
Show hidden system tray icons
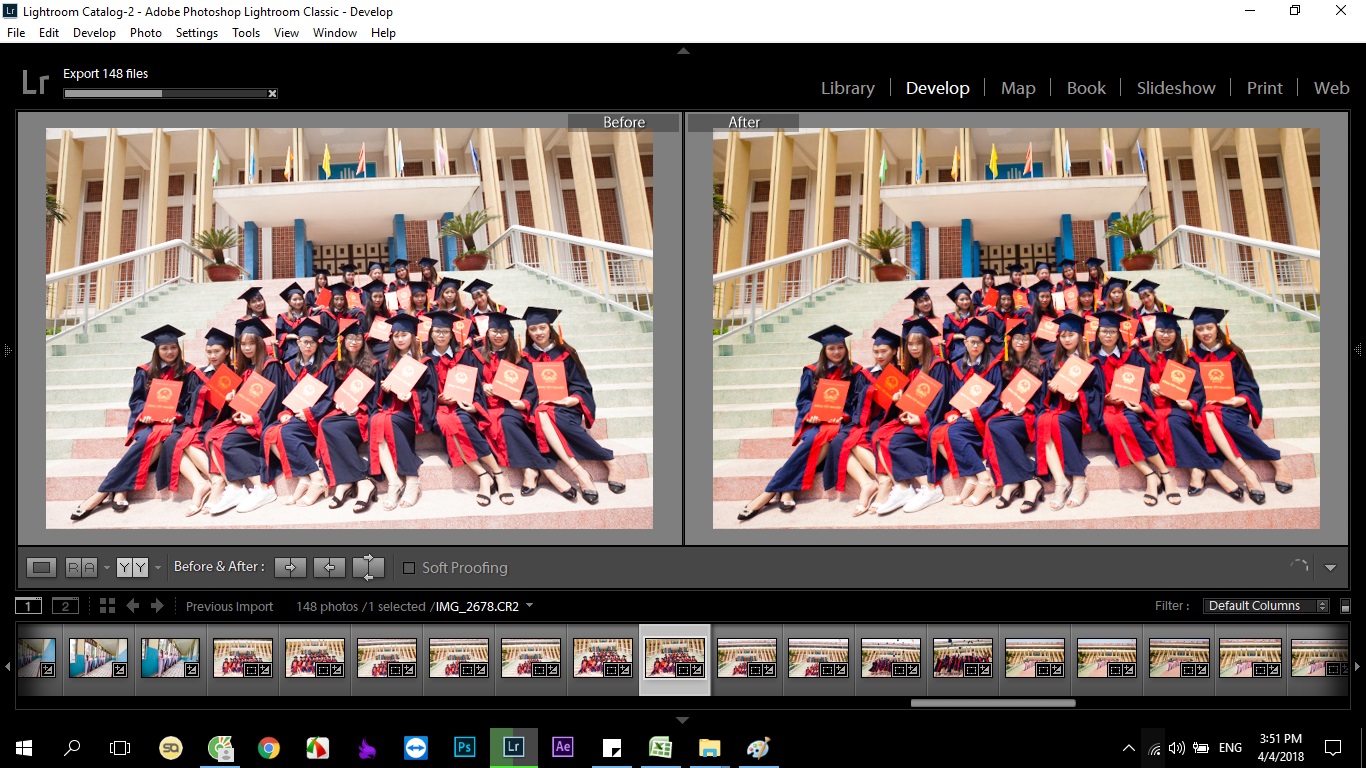pos(1129,747)
